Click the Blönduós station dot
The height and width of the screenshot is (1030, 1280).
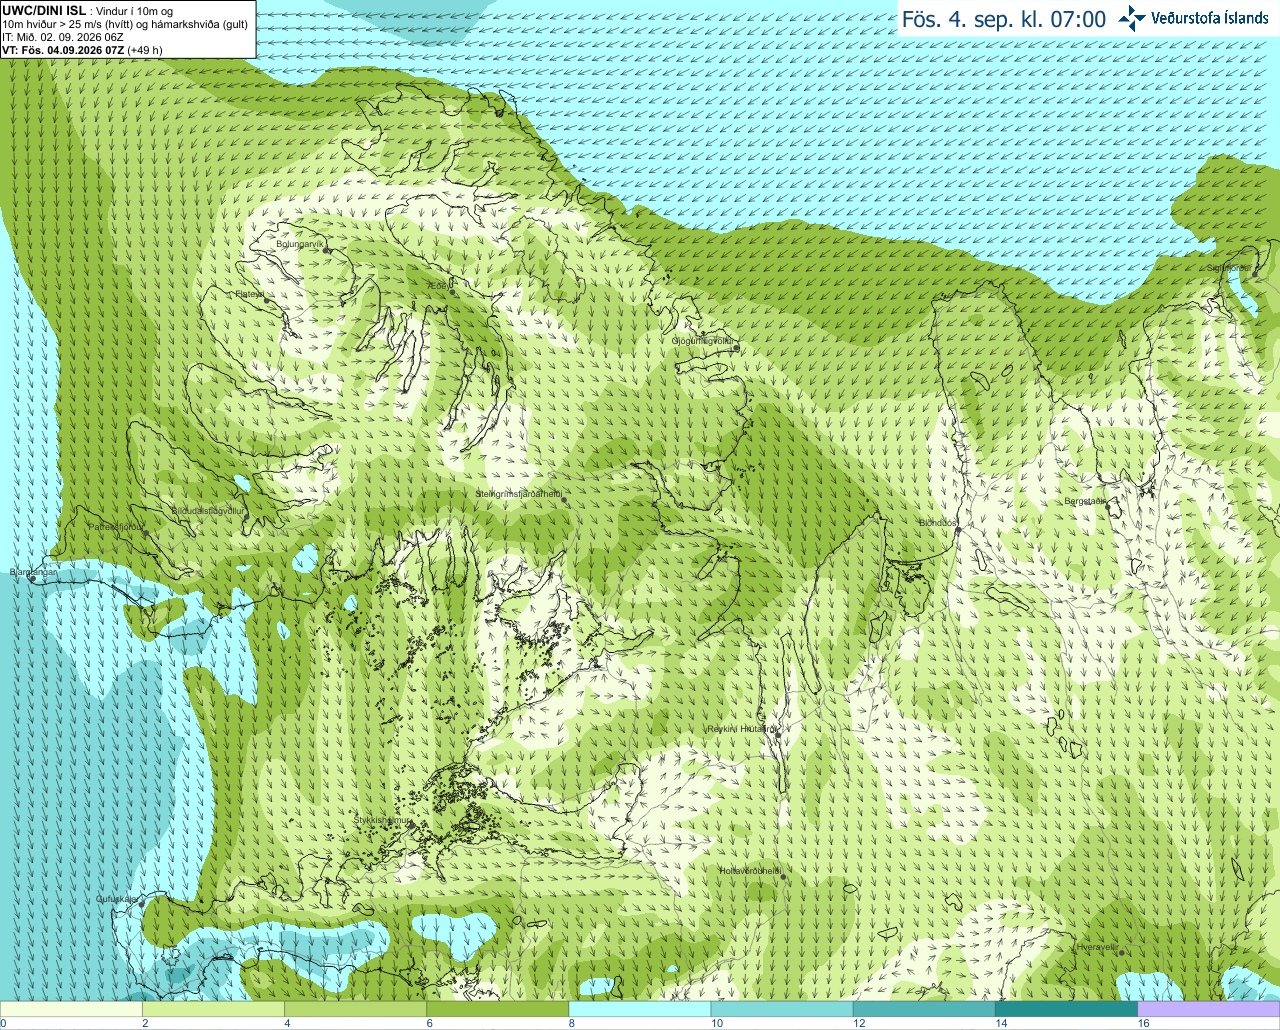tap(957, 531)
